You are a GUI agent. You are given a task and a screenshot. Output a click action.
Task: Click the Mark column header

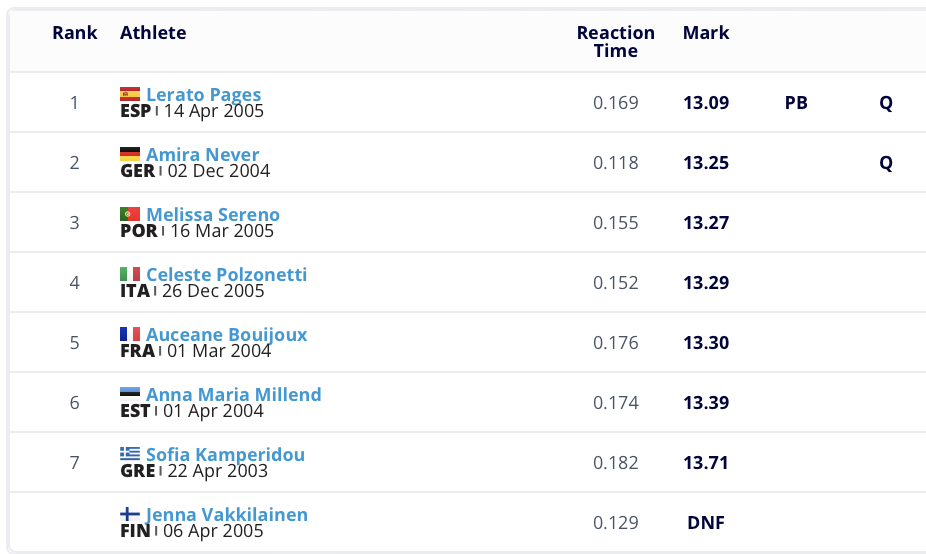tap(706, 33)
